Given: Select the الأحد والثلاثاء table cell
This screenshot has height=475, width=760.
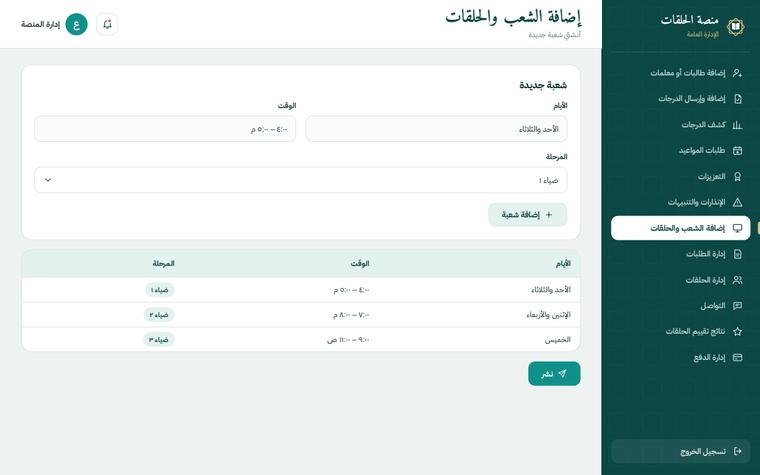Looking at the screenshot, I should 551,290.
